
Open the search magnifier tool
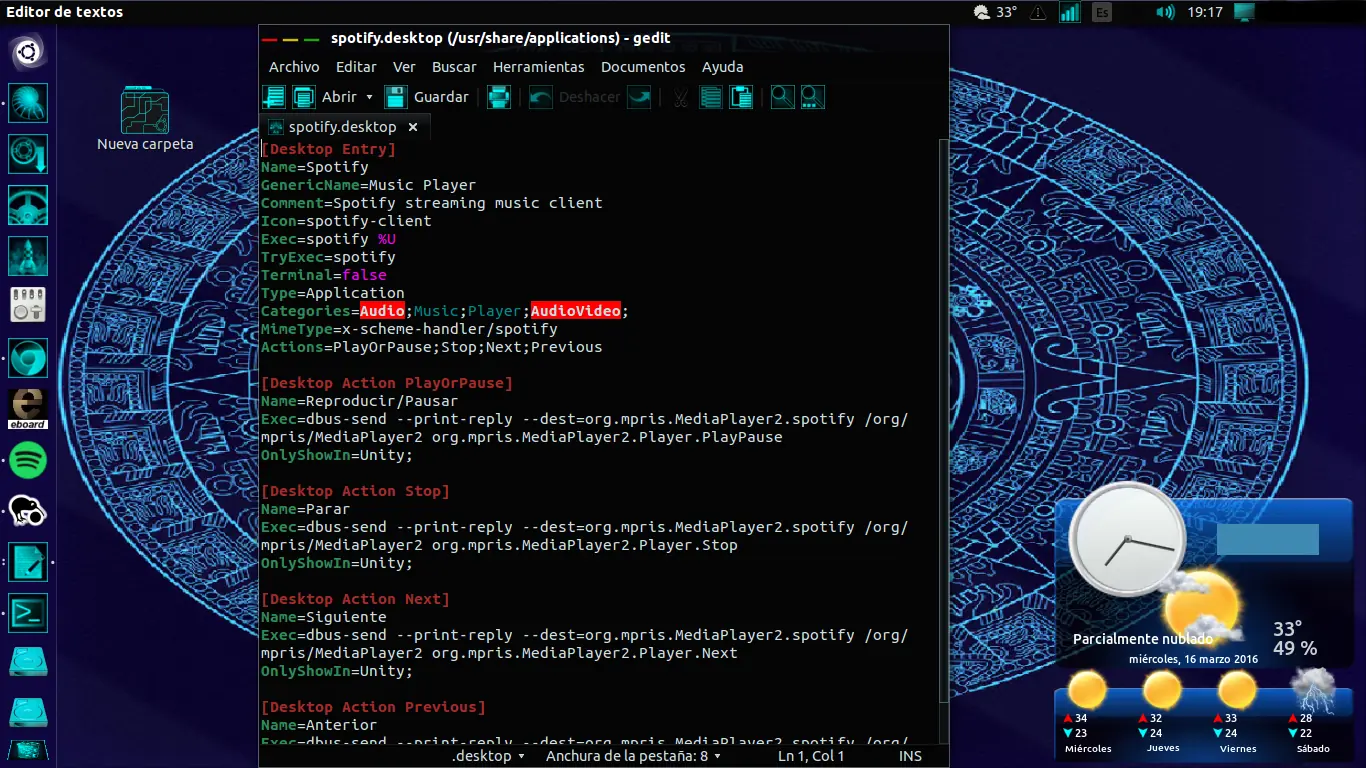[782, 97]
